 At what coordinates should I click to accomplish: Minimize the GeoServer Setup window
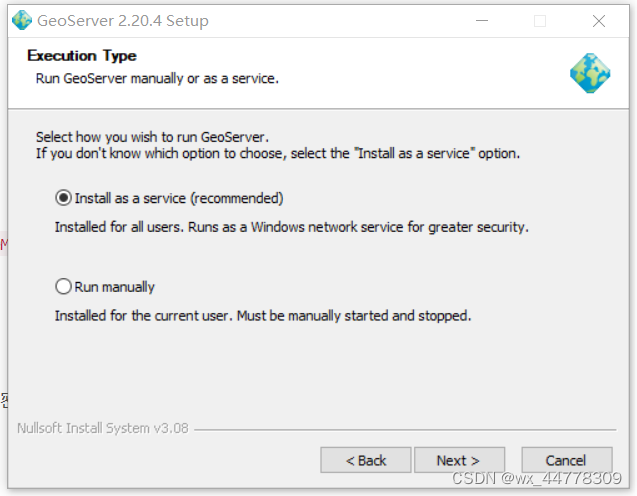[482, 20]
